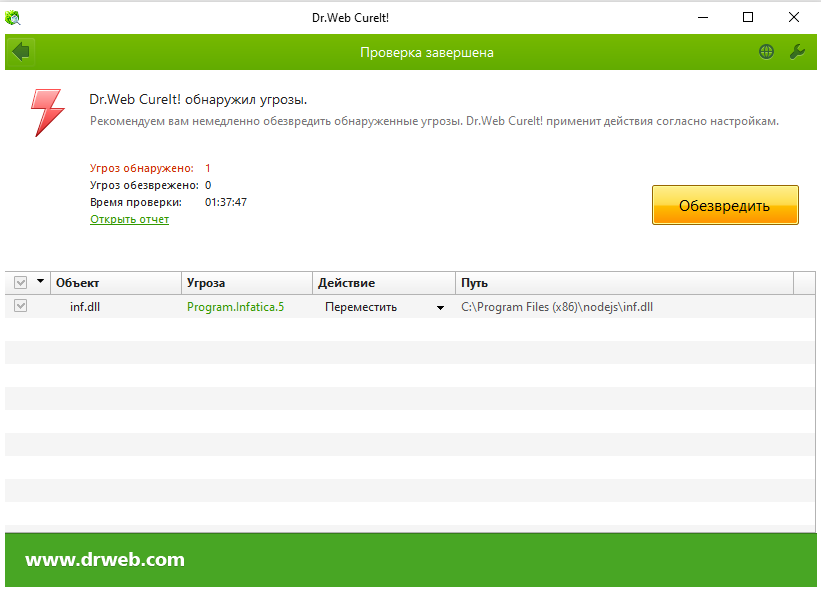Viewport: 821px width, 593px height.
Task: Sort by the Действие column header
Action: coord(384,283)
